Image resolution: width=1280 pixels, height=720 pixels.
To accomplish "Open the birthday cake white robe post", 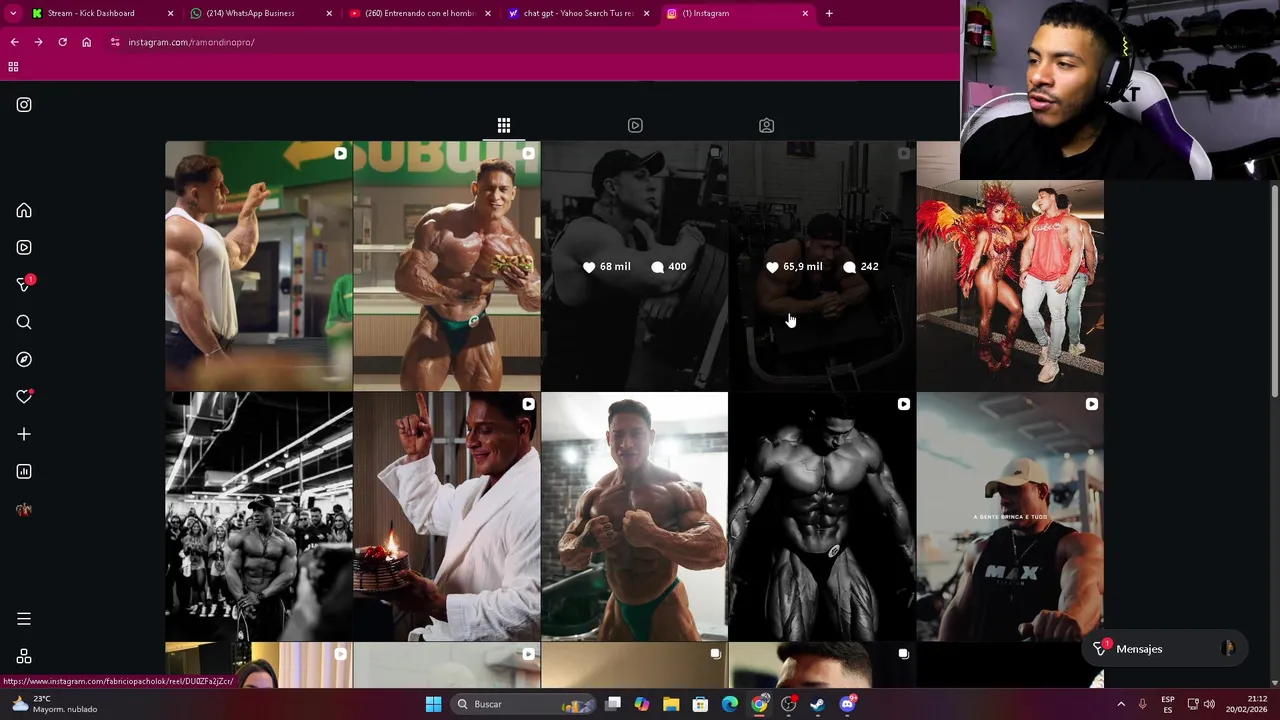I will pos(446,516).
